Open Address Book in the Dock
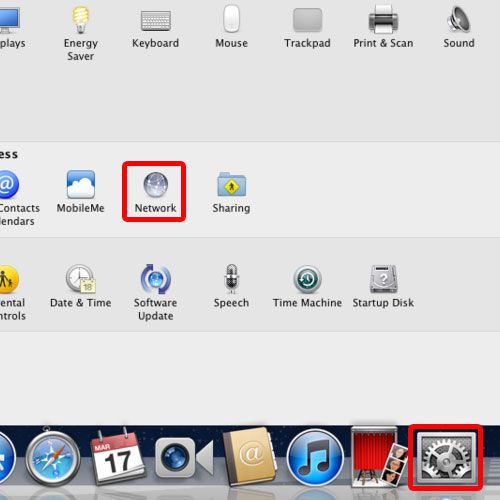Screen dimensions: 500x500 [x=250, y=457]
